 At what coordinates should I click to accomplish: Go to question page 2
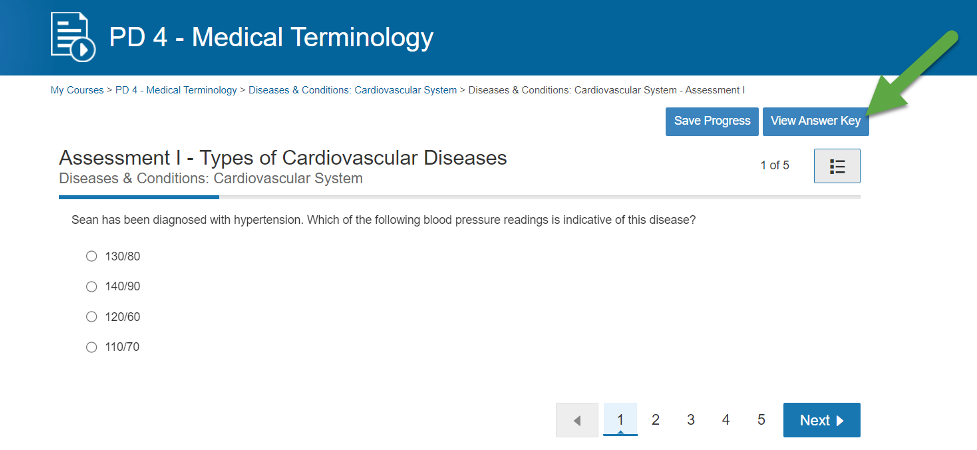[656, 420]
